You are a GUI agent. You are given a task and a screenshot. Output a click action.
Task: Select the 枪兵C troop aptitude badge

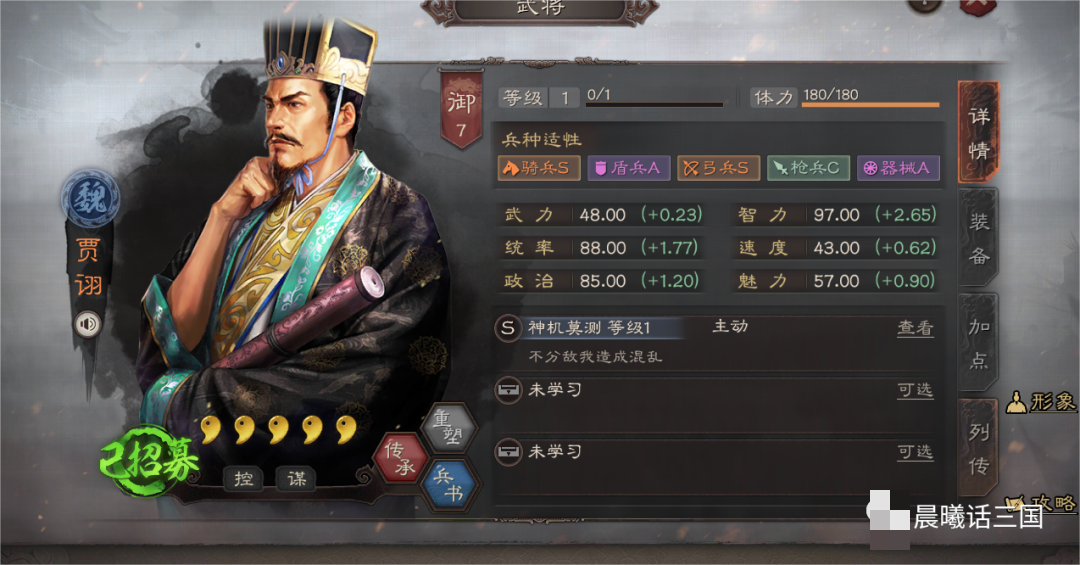point(808,168)
